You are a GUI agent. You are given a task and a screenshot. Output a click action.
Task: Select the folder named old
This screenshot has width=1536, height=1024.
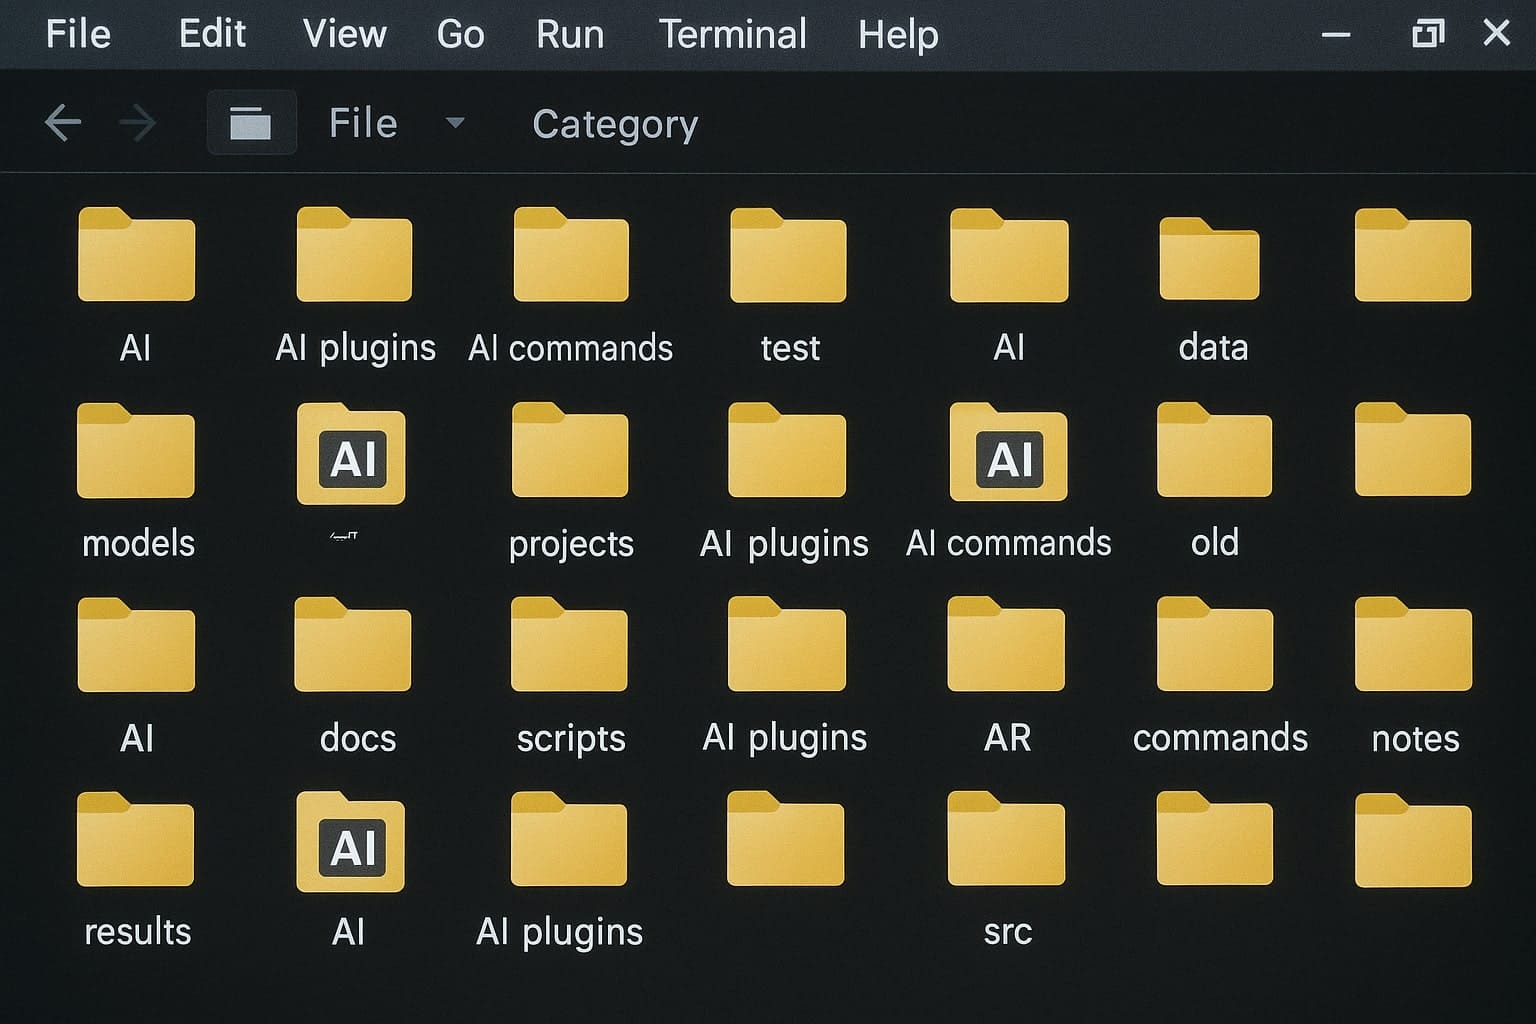1214,451
